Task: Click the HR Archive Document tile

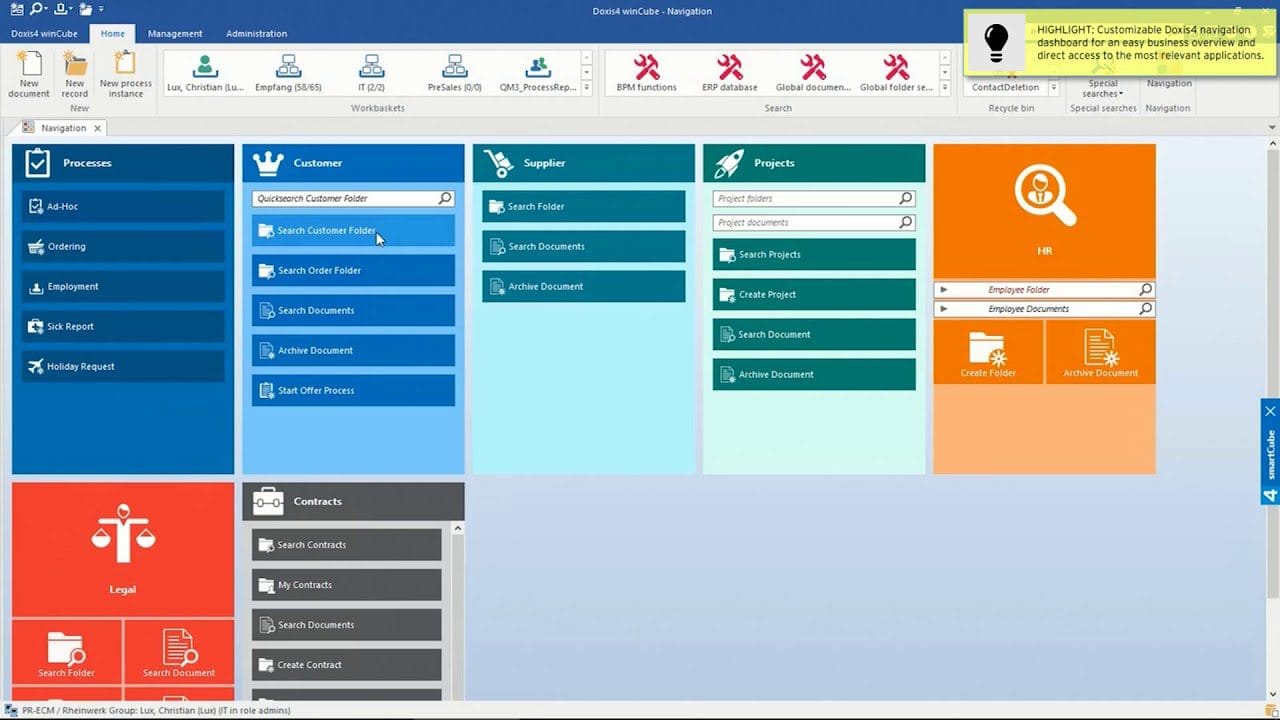Action: point(1100,353)
